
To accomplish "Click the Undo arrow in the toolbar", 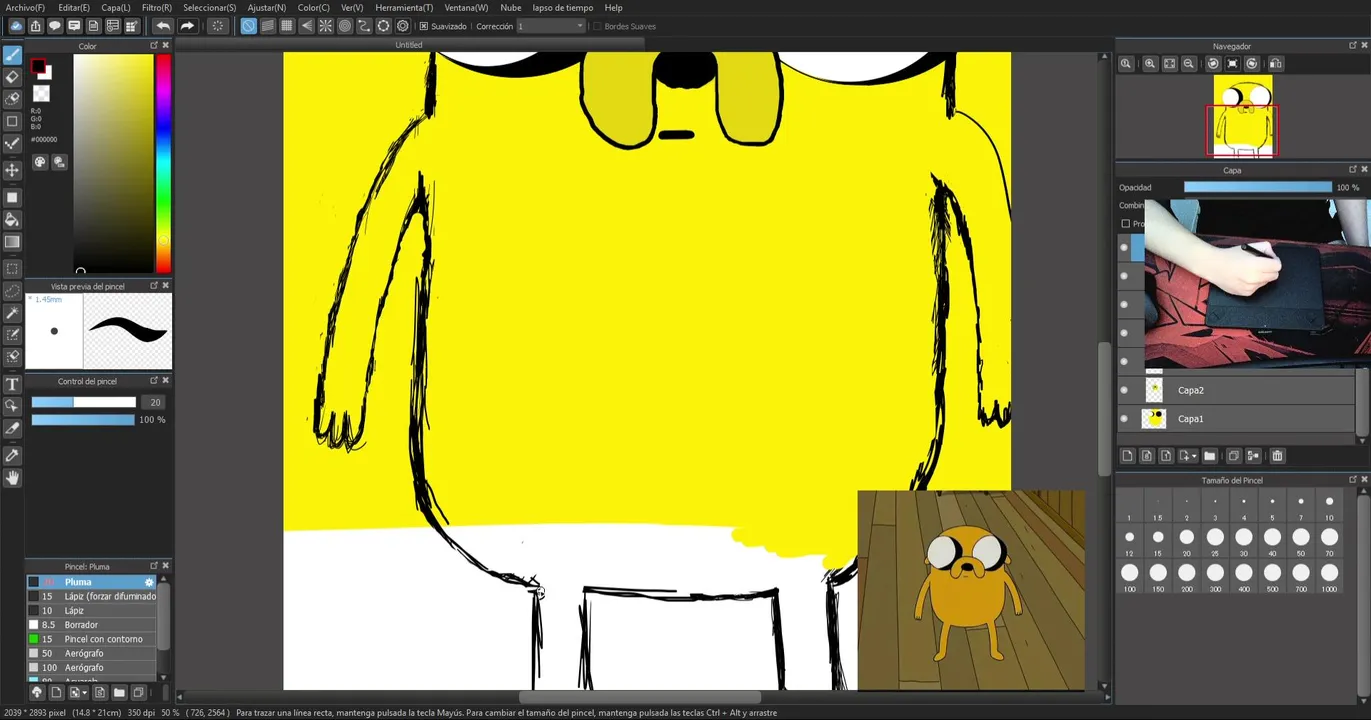I will pos(162,26).
